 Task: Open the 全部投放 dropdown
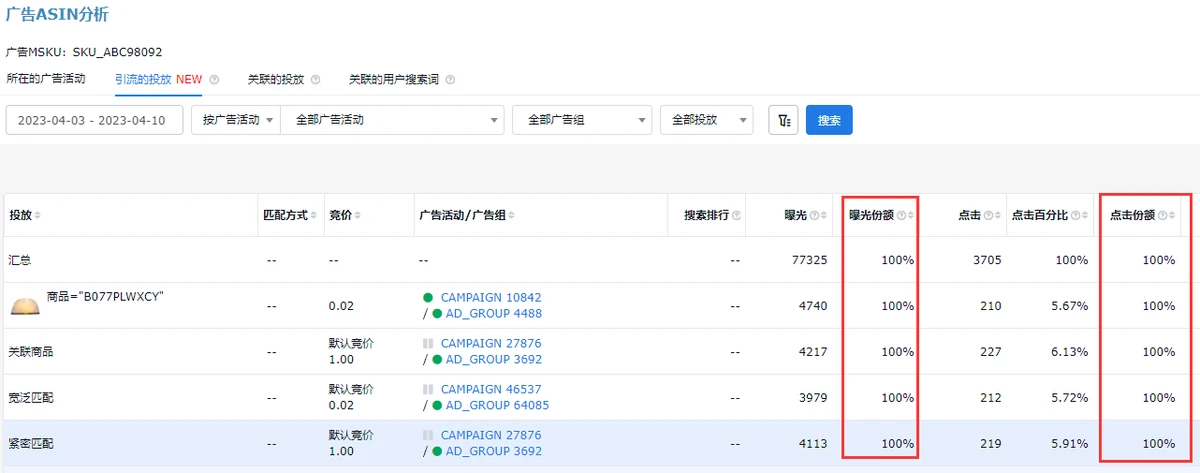click(706, 120)
